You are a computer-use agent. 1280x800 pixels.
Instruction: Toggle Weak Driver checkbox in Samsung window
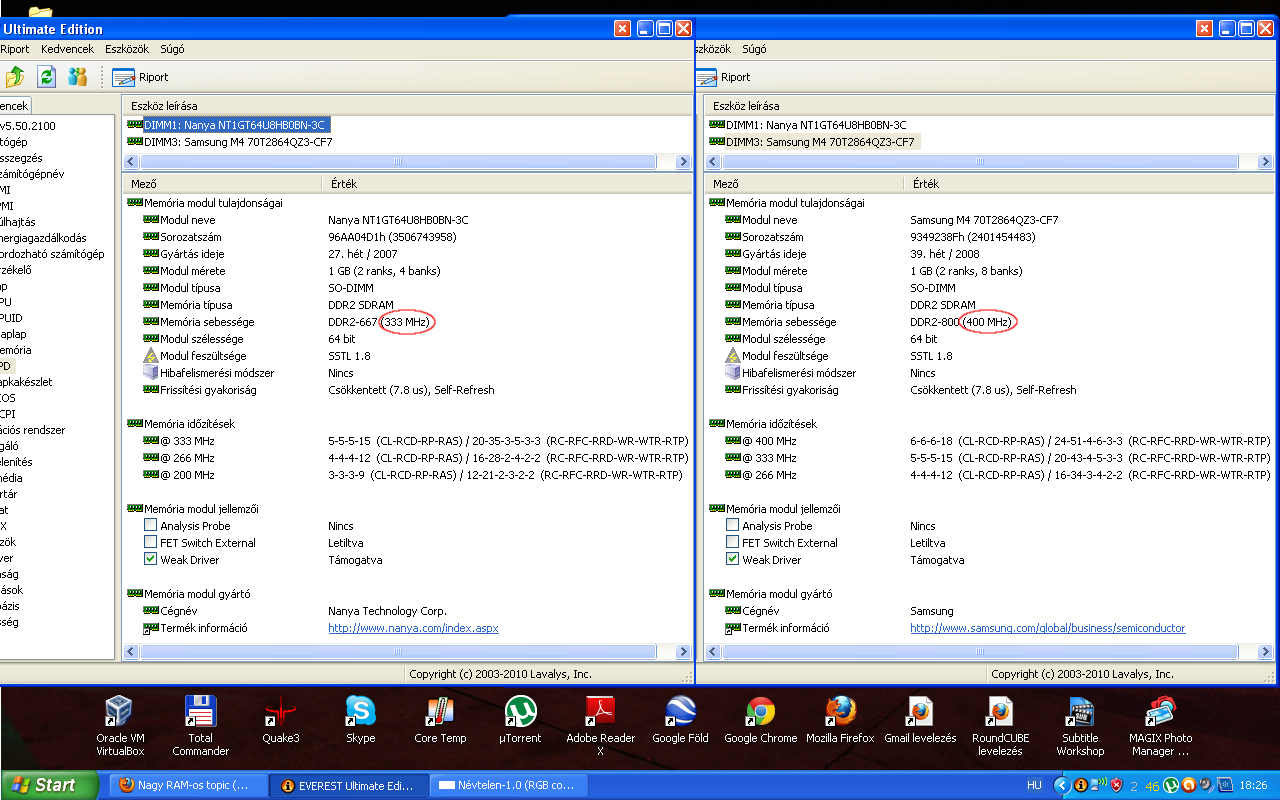tap(732, 559)
